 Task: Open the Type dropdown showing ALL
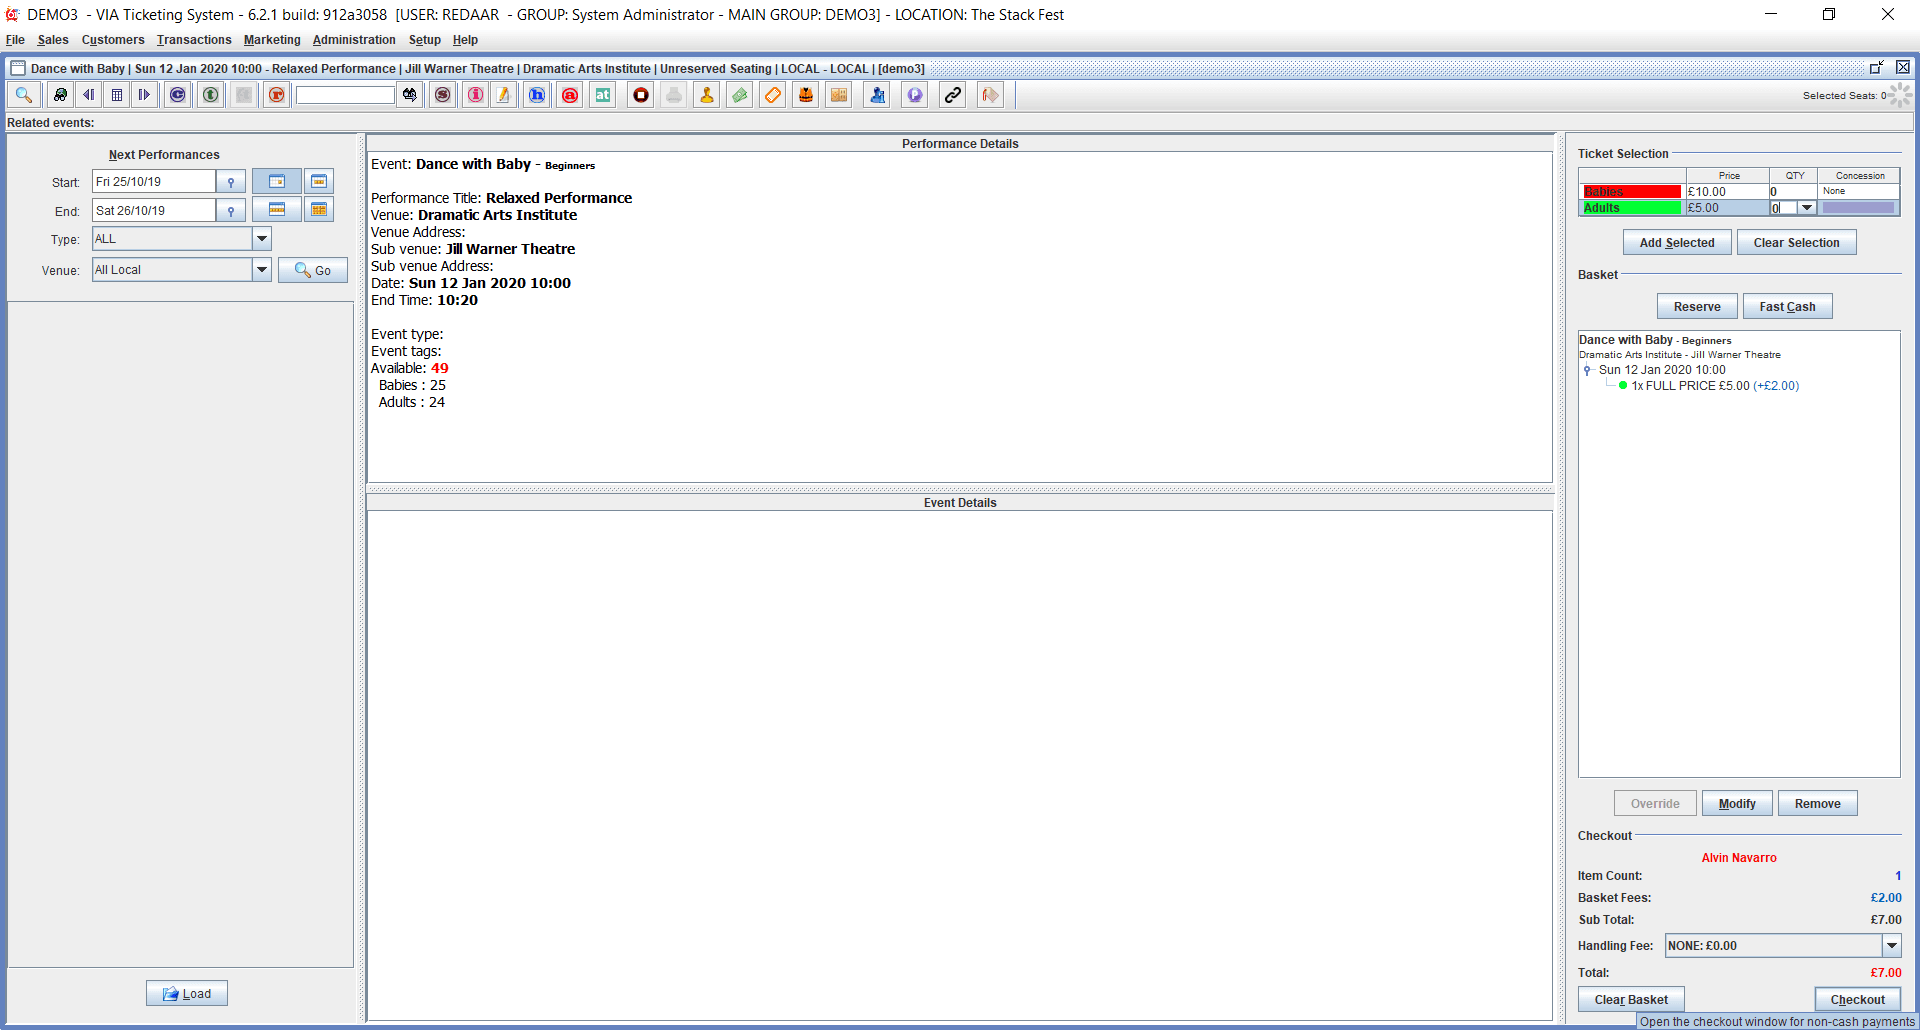262,239
